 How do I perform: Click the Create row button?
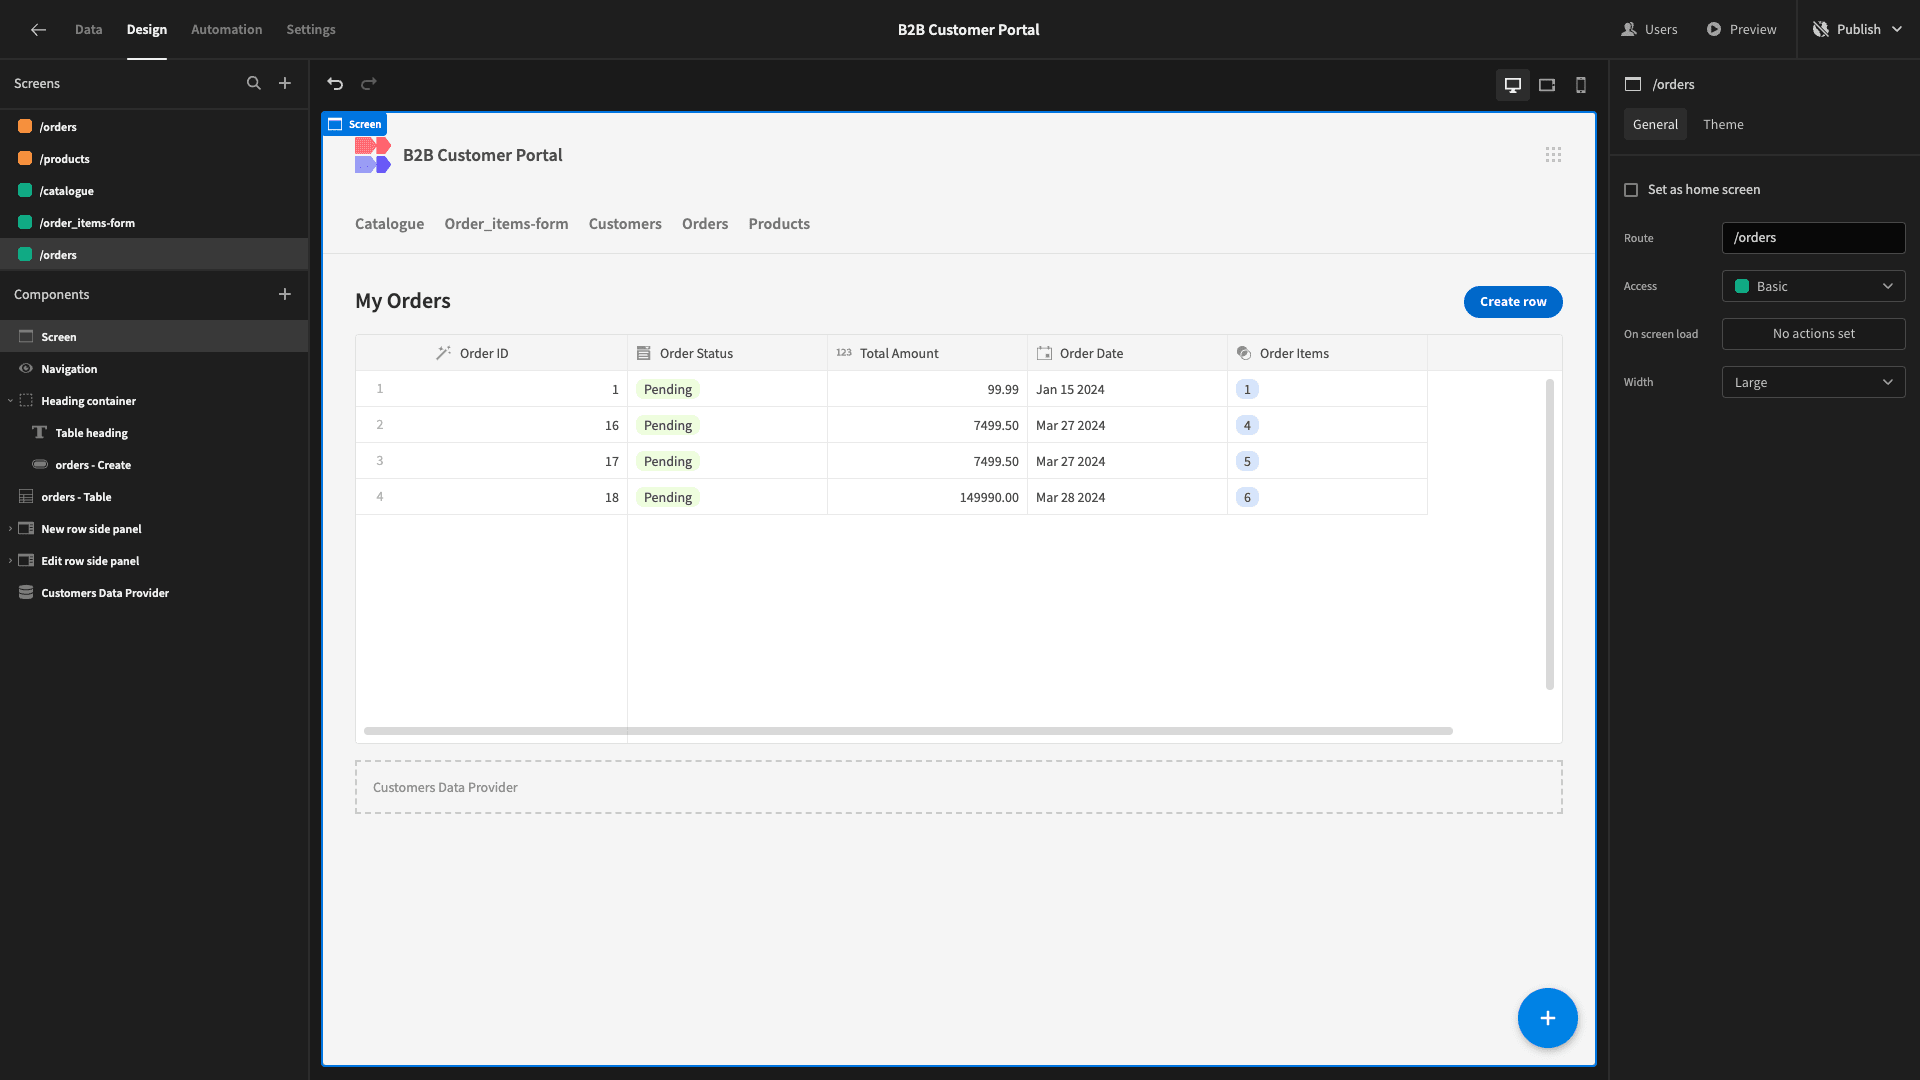click(x=1513, y=301)
